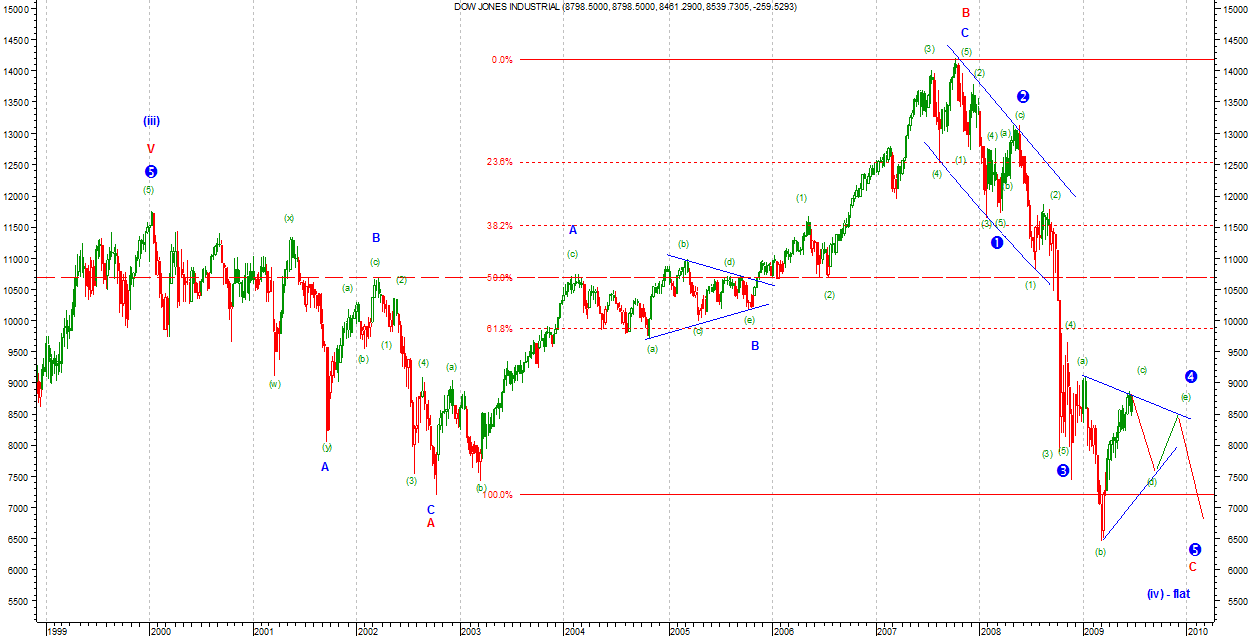Select the green (x) wave label
This screenshot has width=1250, height=636.
[289, 218]
